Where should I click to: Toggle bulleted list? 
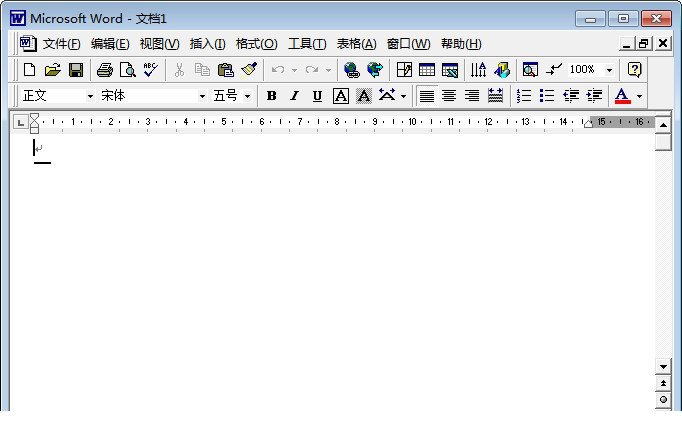click(547, 96)
